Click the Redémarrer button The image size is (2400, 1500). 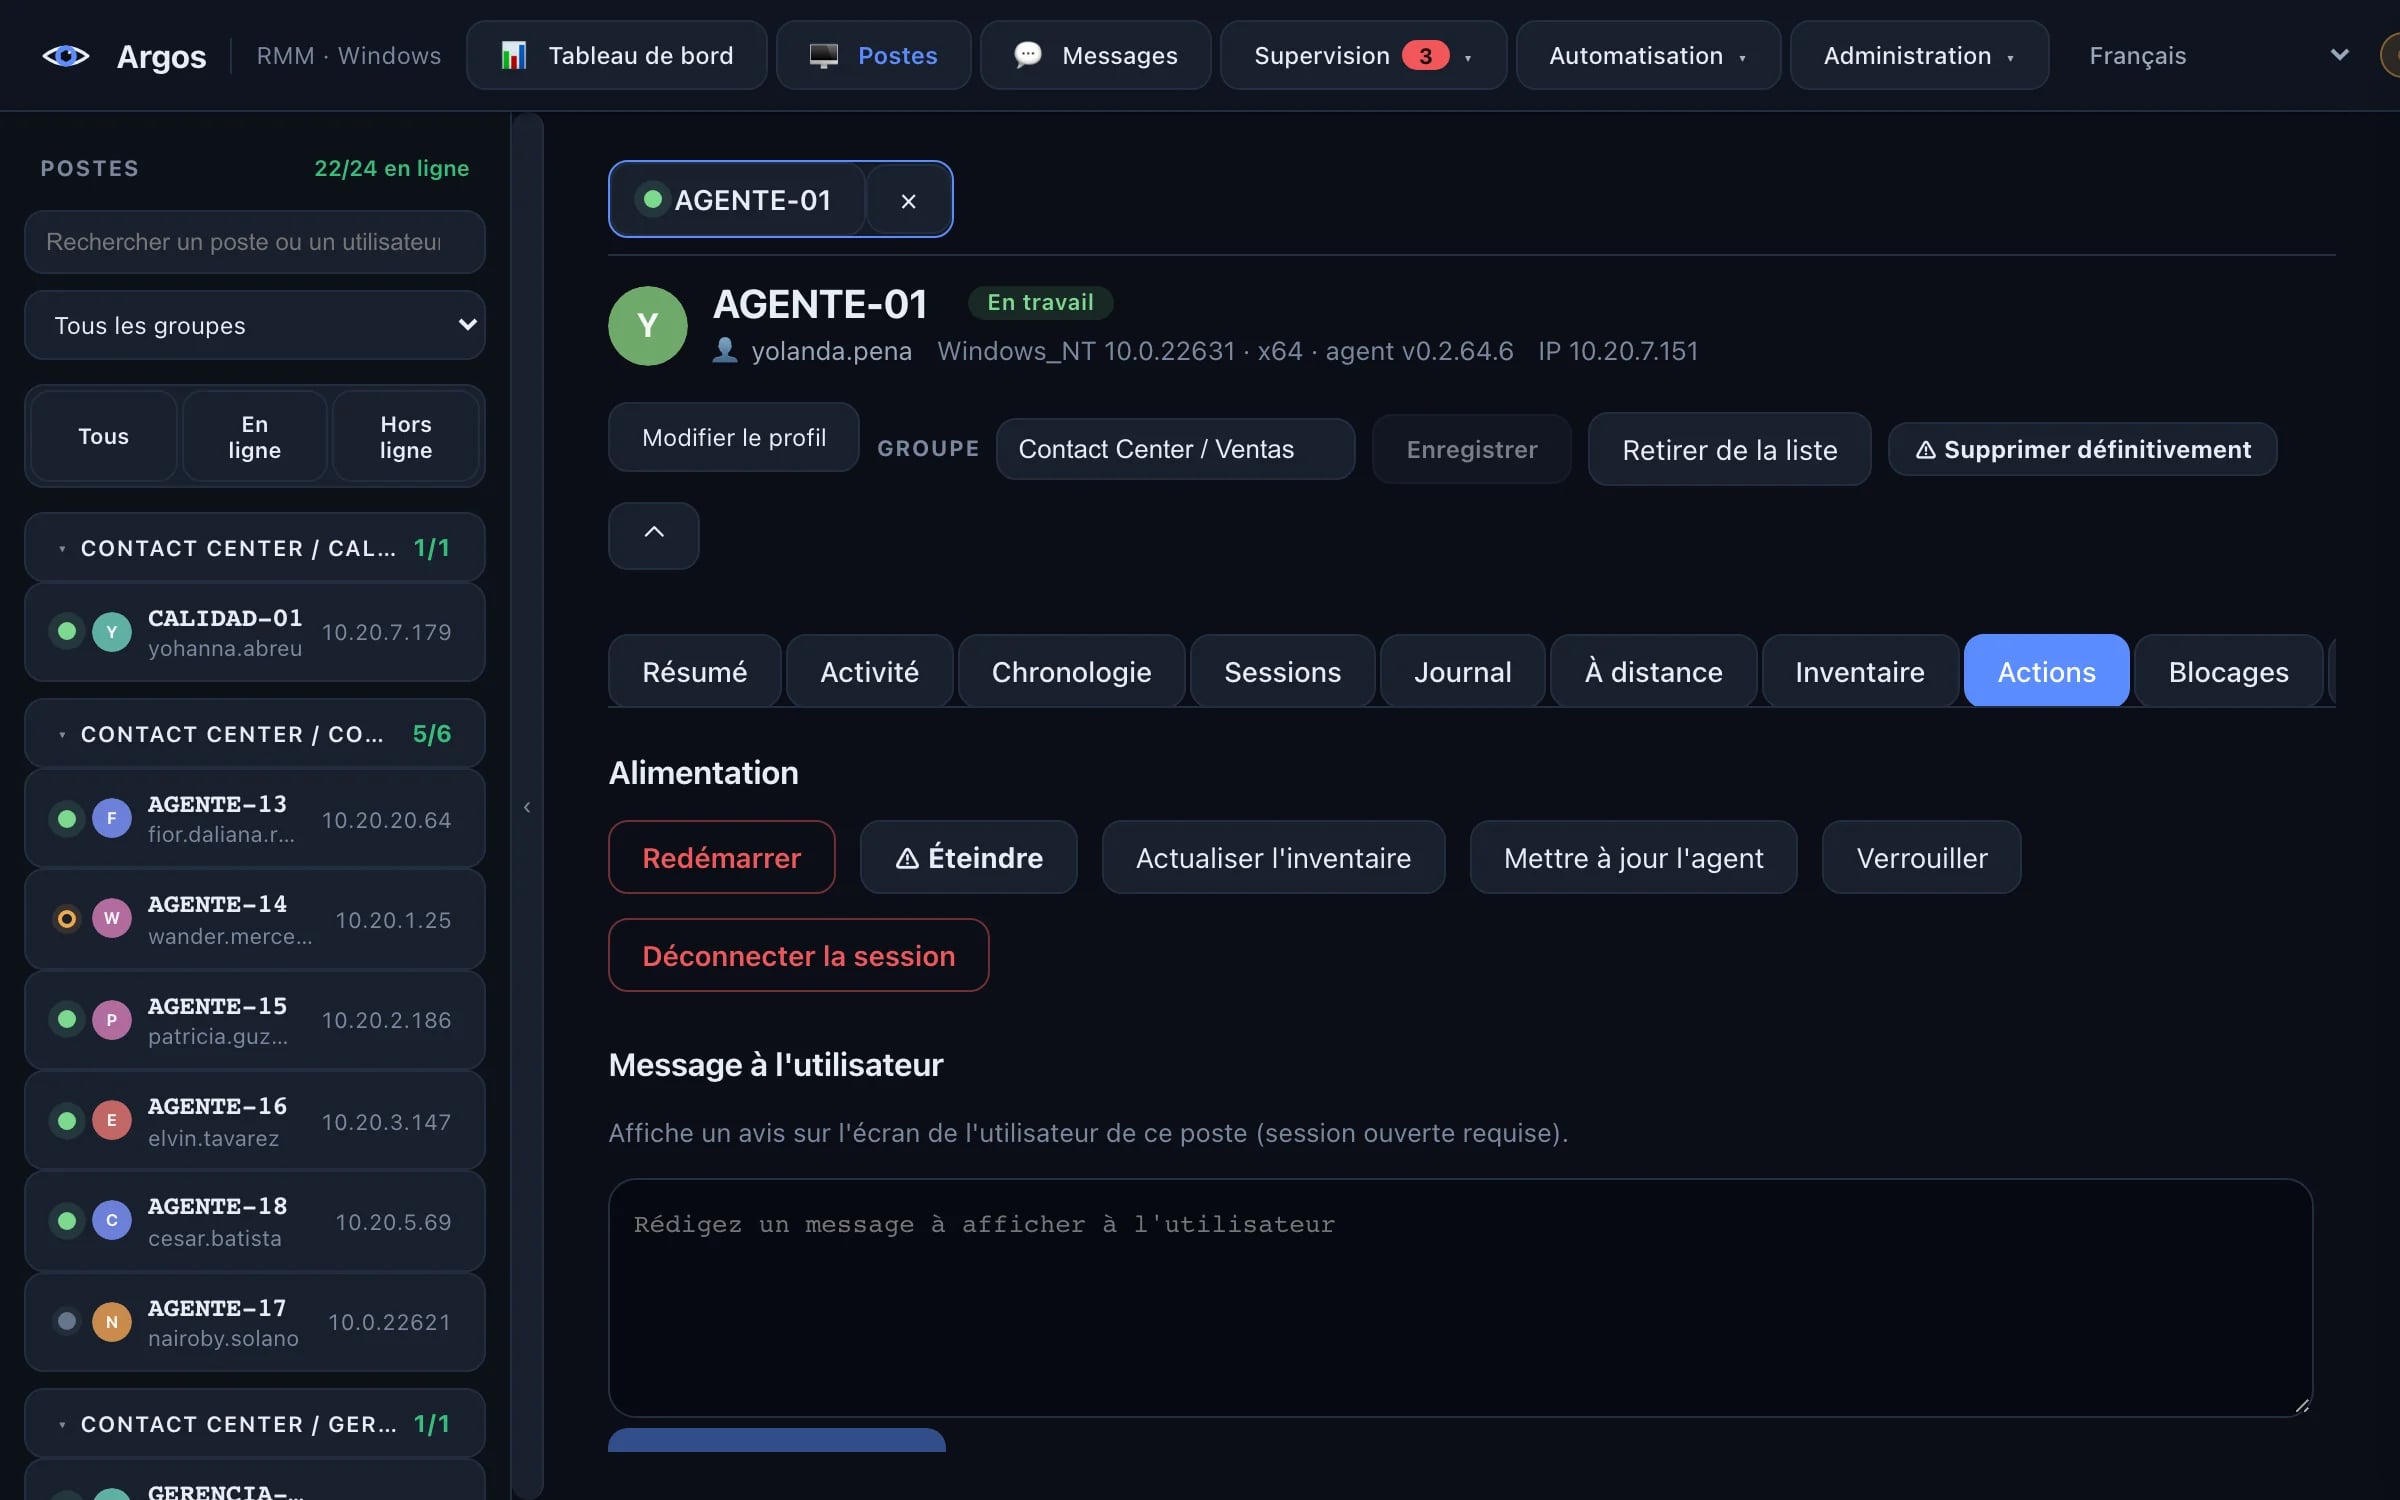tap(721, 857)
